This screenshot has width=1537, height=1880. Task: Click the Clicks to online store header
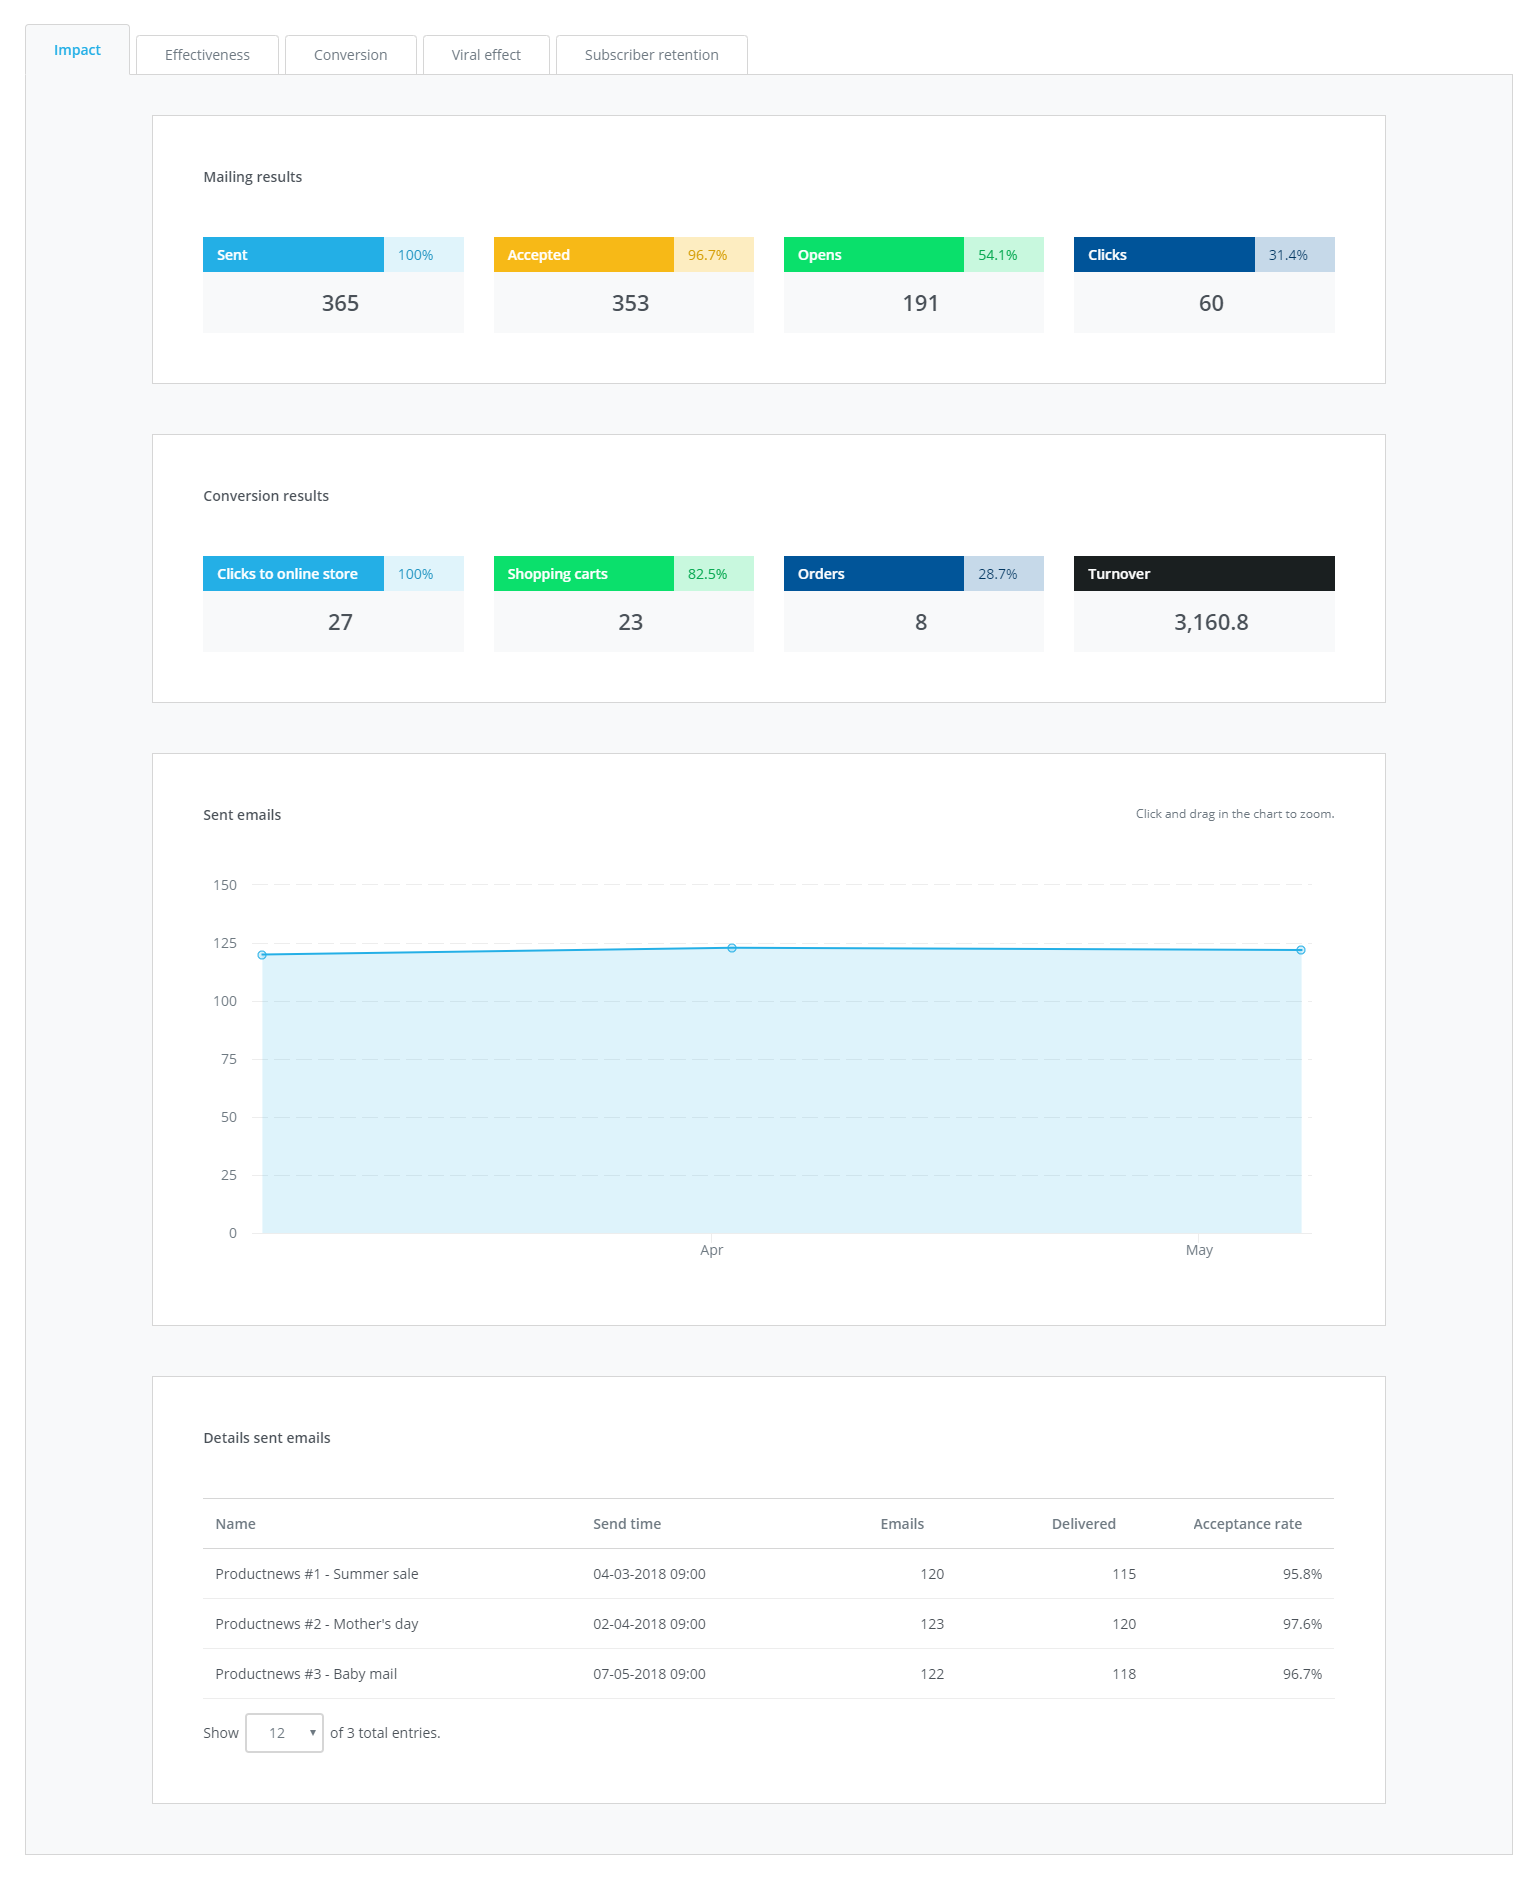[x=293, y=574]
